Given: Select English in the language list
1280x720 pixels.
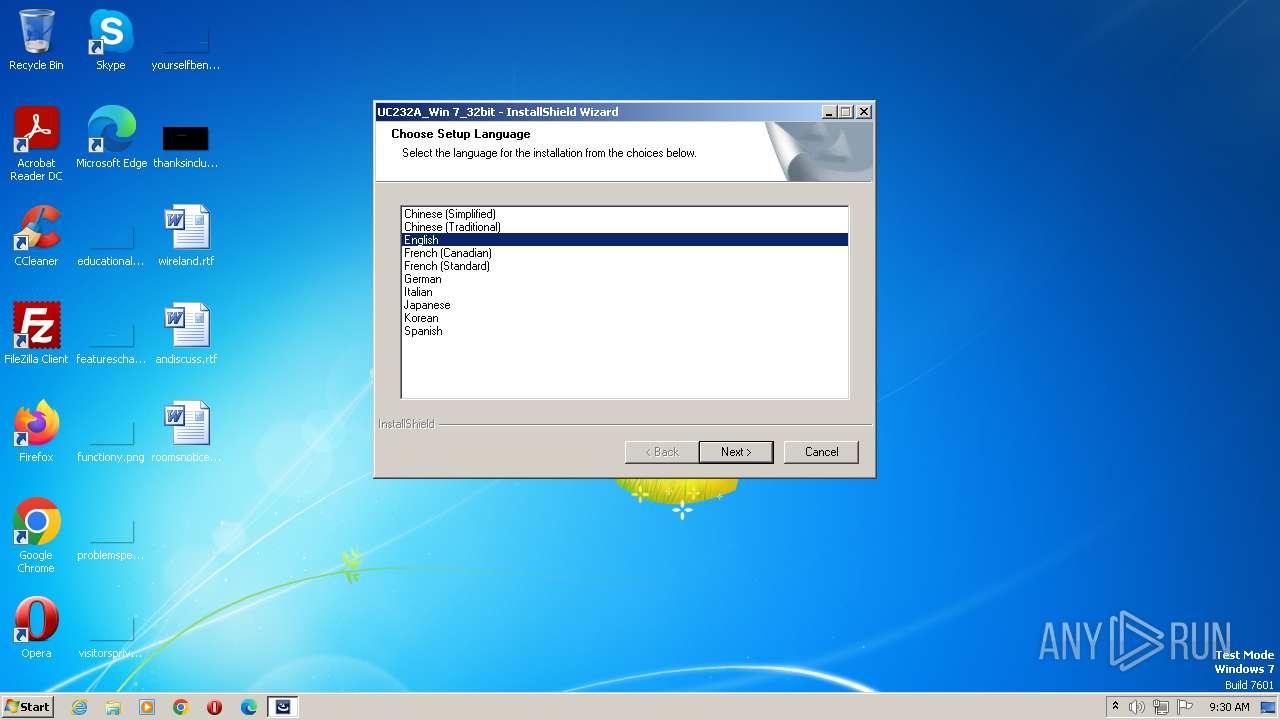Looking at the screenshot, I should coord(625,240).
